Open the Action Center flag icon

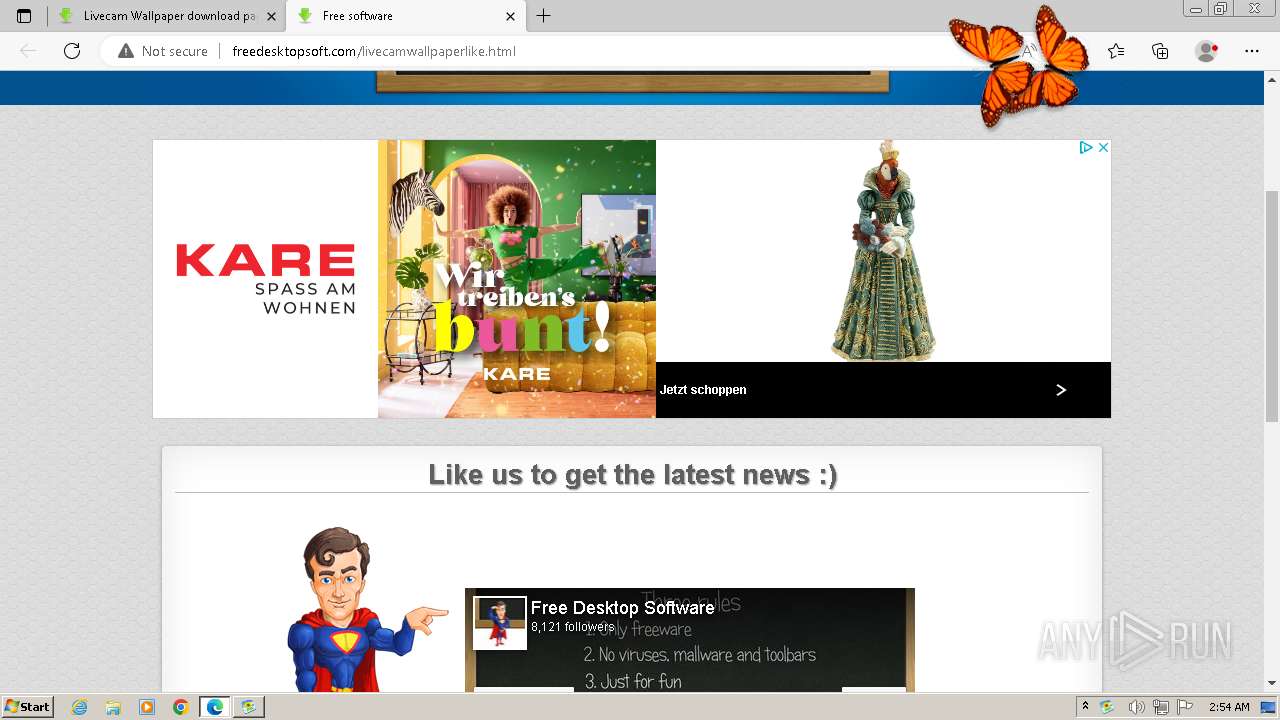tap(1185, 707)
